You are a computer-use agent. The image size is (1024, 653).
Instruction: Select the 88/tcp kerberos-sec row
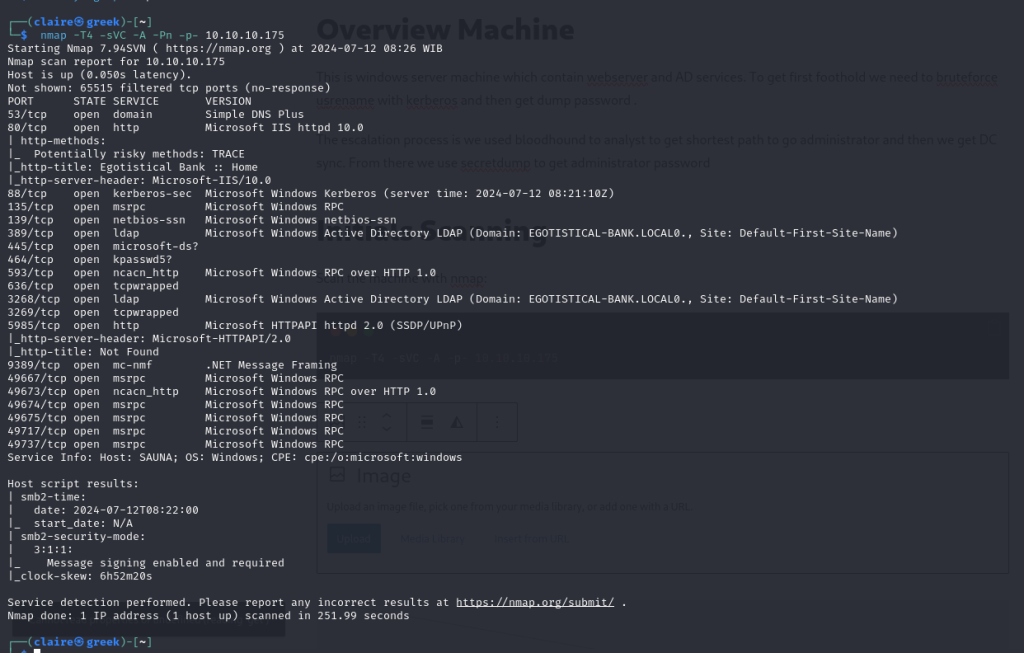tap(311, 193)
